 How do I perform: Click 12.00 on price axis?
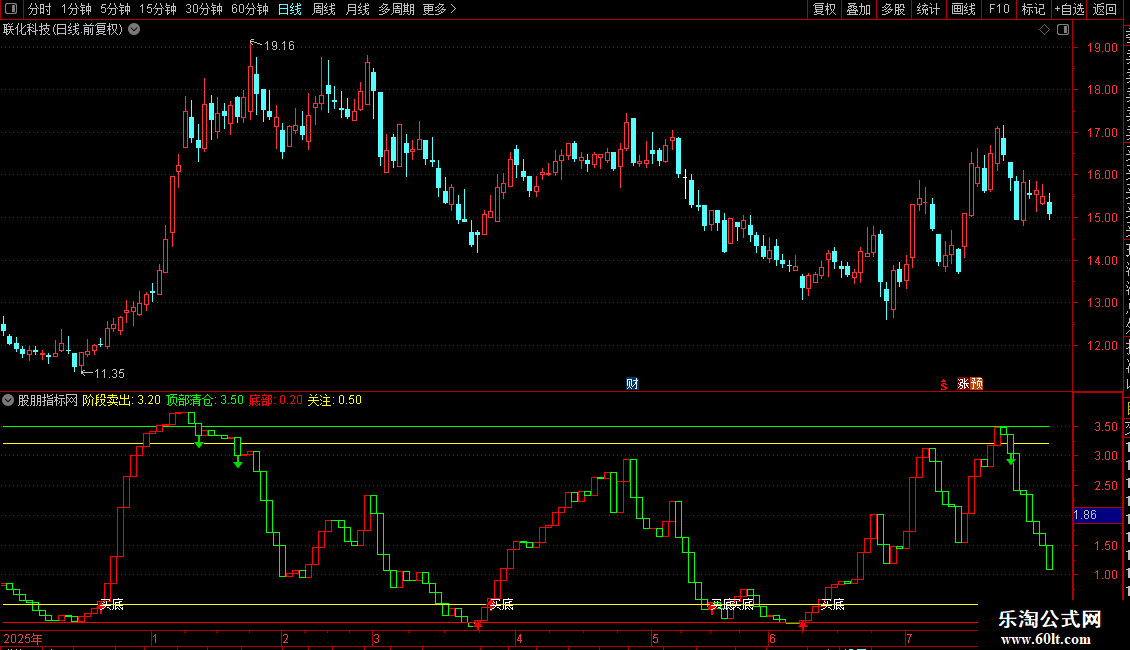click(x=1102, y=346)
